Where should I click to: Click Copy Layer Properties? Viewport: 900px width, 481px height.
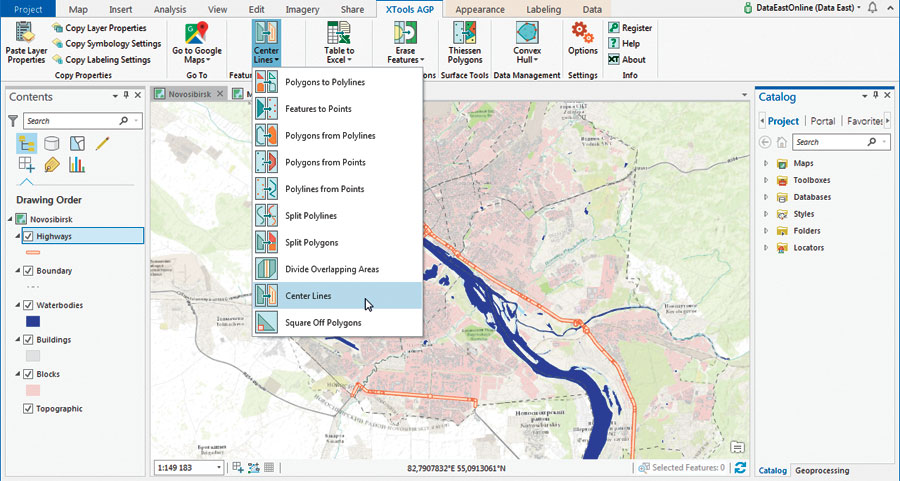click(x=99, y=28)
